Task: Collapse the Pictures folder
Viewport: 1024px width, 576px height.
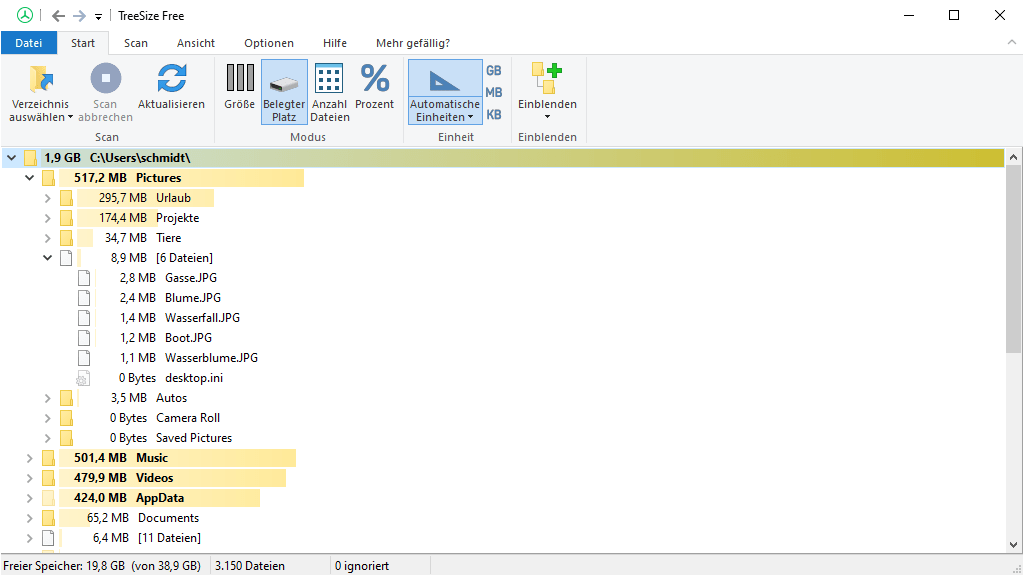Action: point(30,178)
